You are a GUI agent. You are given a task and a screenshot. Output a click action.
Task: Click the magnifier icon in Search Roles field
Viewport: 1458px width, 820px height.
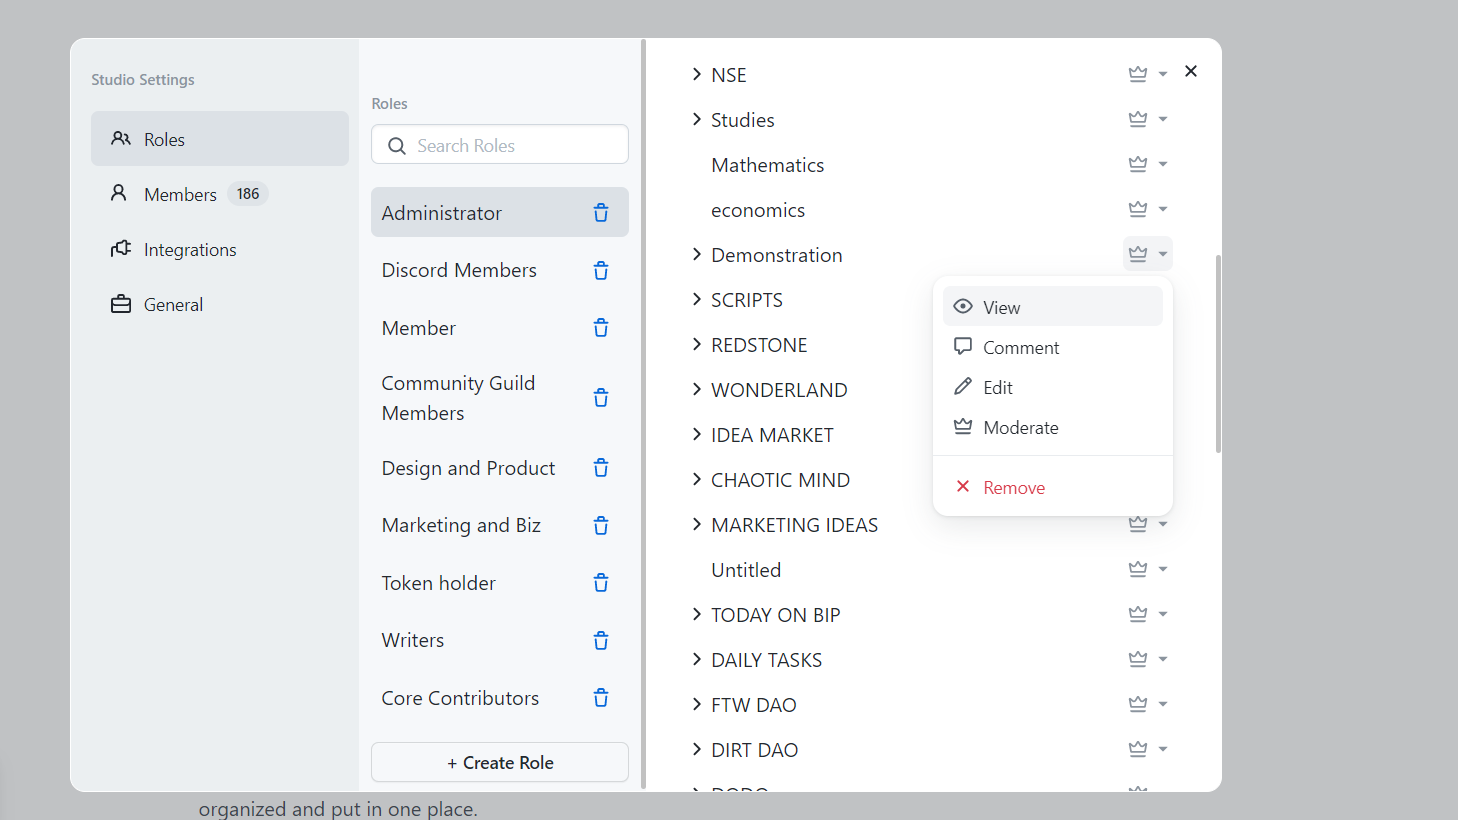396,145
